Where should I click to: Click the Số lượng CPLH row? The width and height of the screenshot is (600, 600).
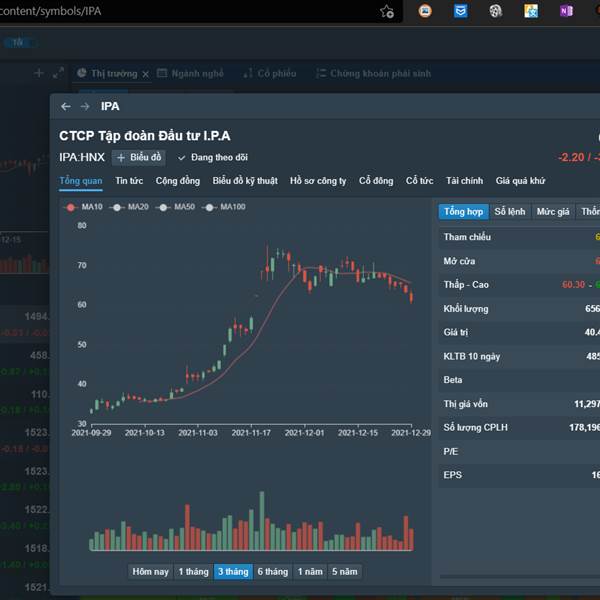(519, 427)
